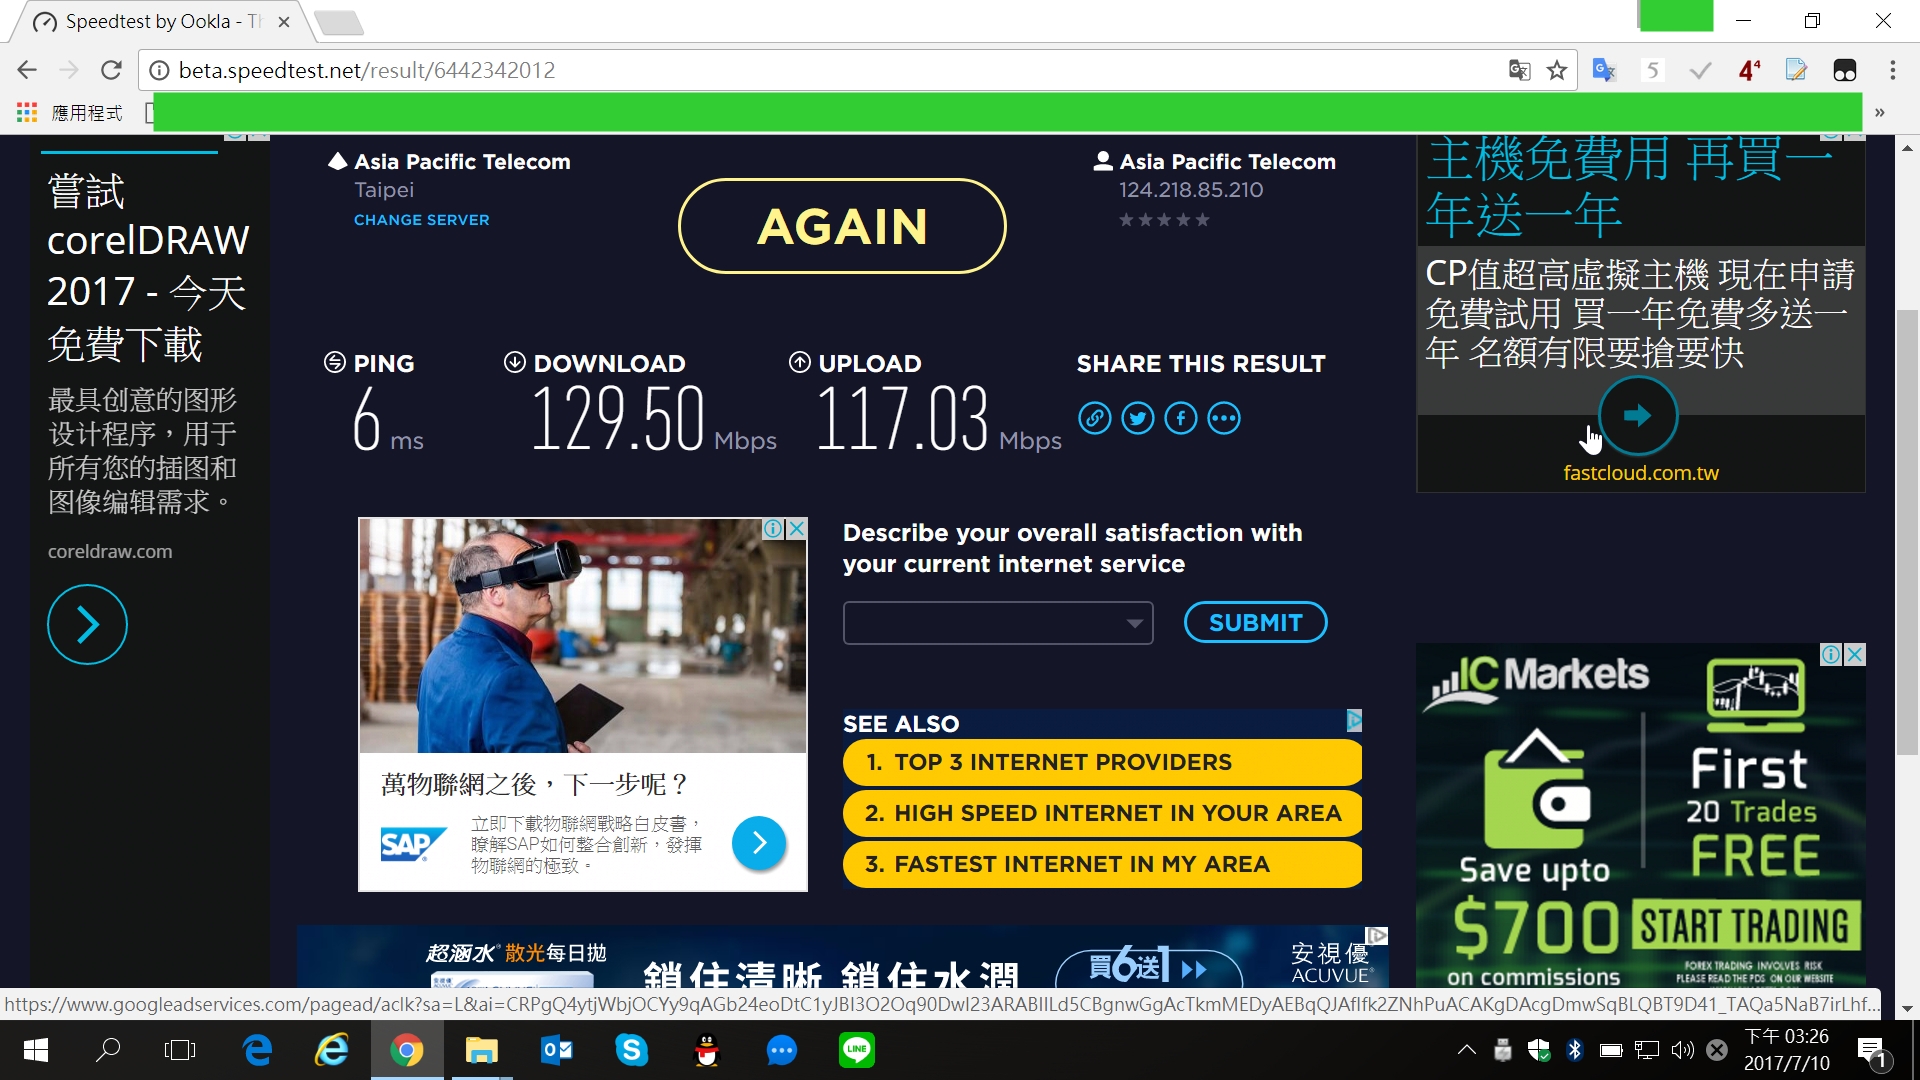Screen dimensions: 1920x1080
Task: Launch Internet Explorer from taskbar
Action: [x=332, y=1050]
